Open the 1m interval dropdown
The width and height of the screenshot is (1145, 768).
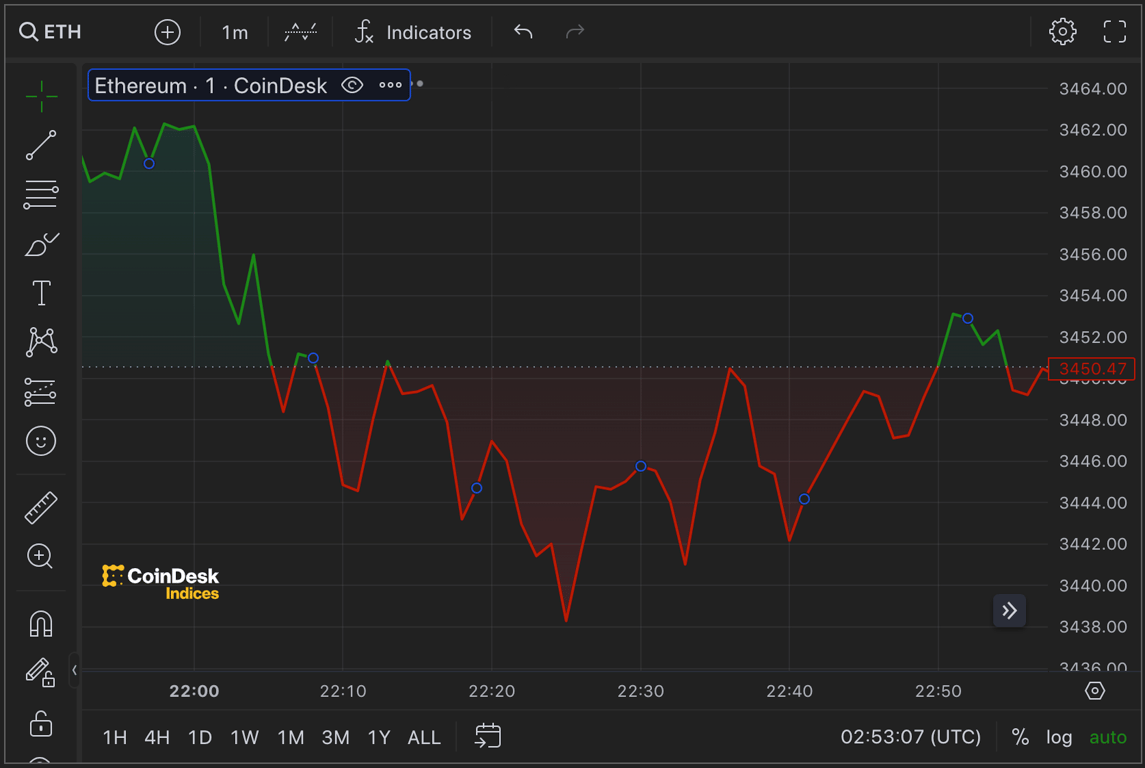(x=234, y=32)
